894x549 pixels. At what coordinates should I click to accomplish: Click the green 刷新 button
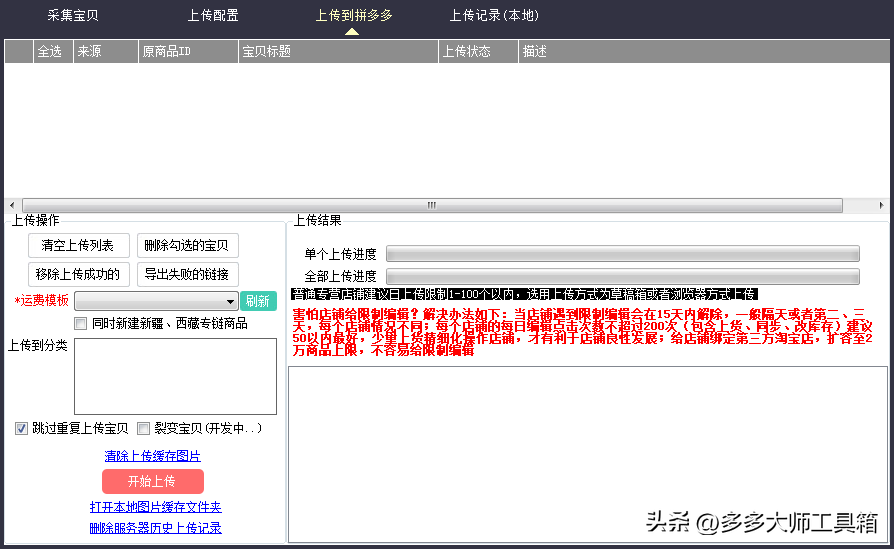[258, 301]
